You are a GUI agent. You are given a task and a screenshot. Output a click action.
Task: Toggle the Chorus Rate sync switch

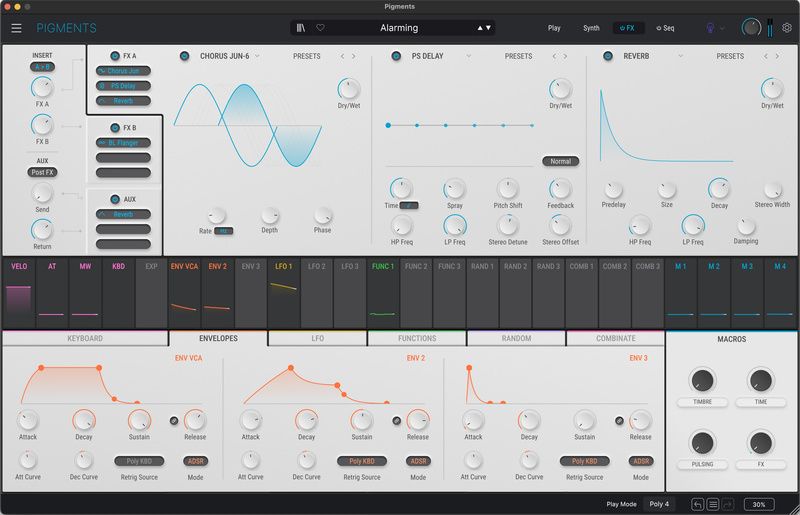coord(223,231)
